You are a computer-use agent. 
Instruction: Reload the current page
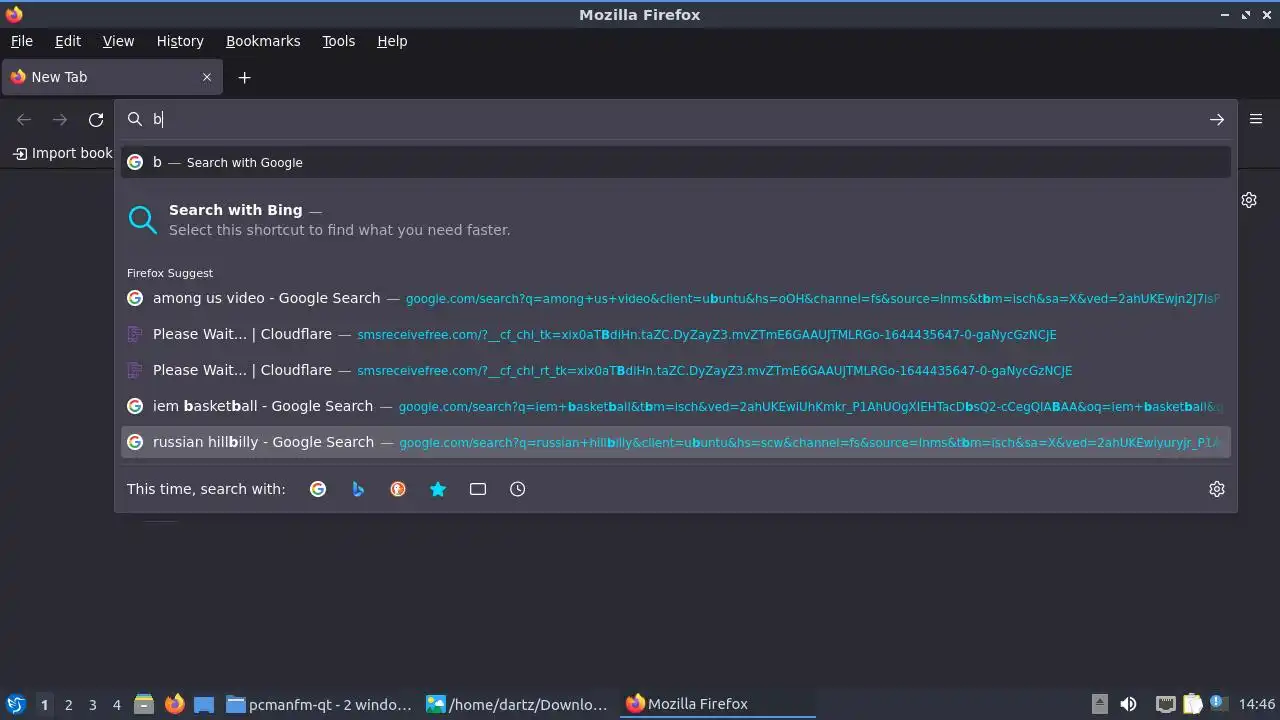[x=96, y=120]
